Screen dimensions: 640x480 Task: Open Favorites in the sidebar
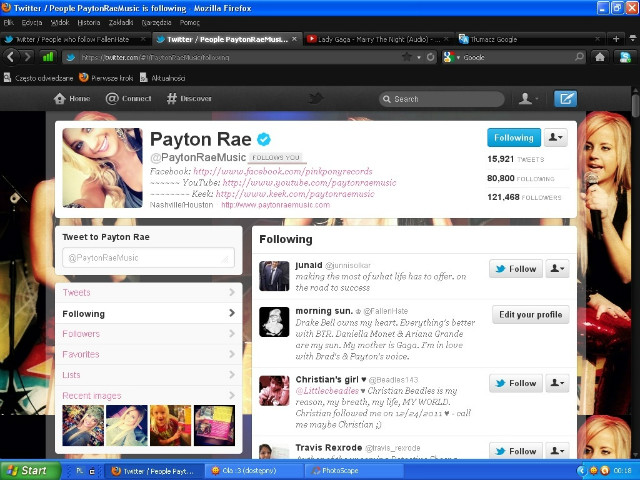[x=149, y=354]
